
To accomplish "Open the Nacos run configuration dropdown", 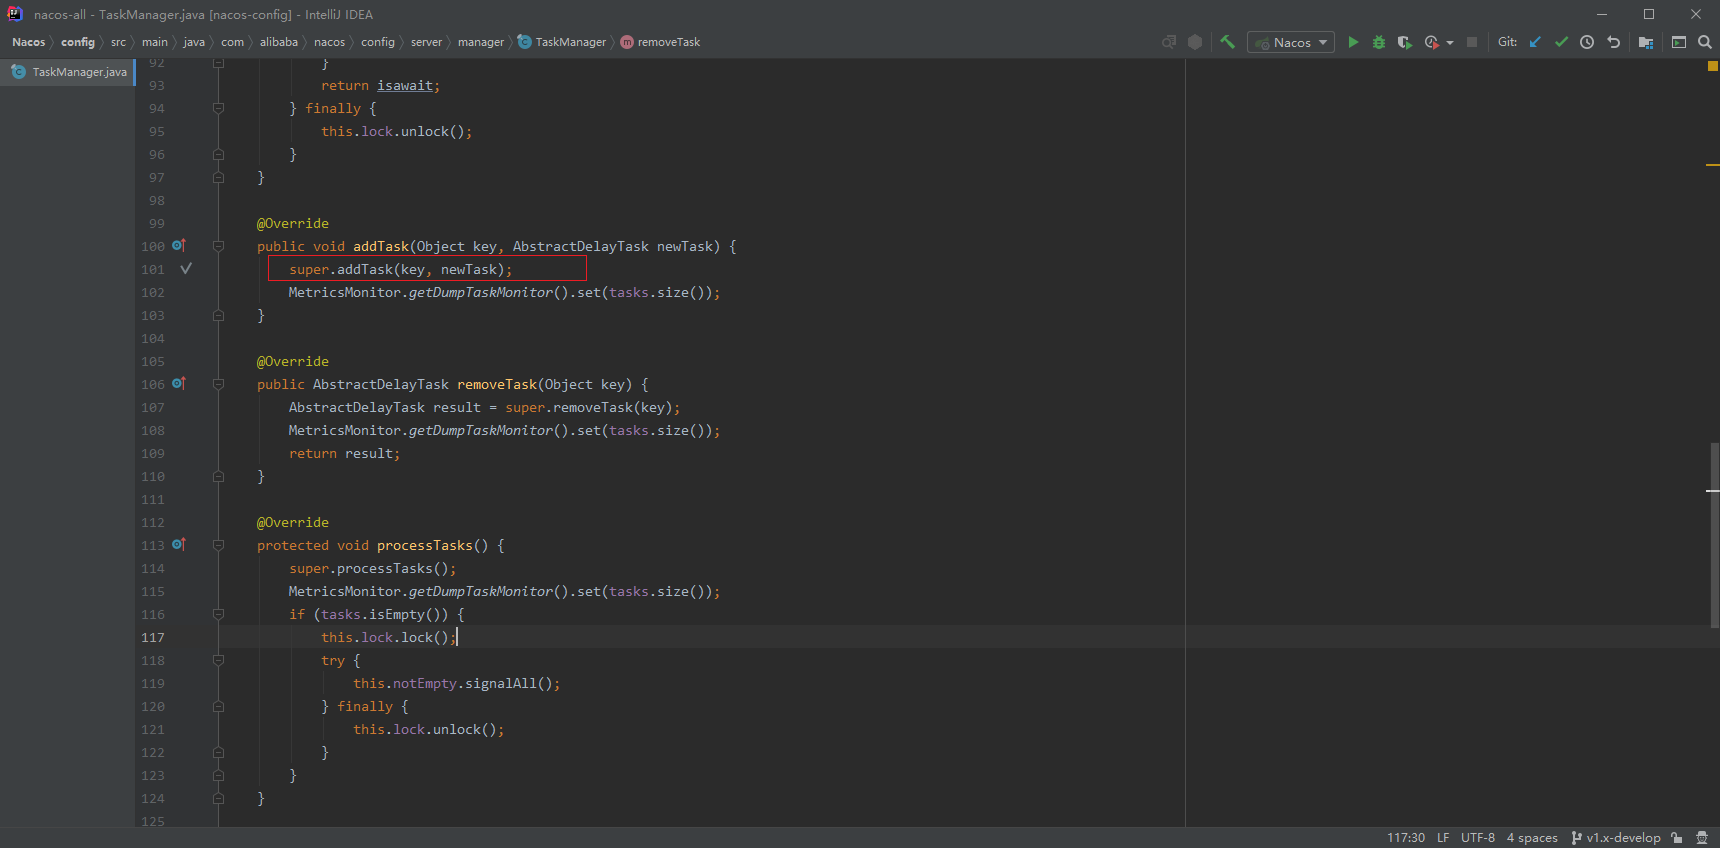I will point(1291,42).
